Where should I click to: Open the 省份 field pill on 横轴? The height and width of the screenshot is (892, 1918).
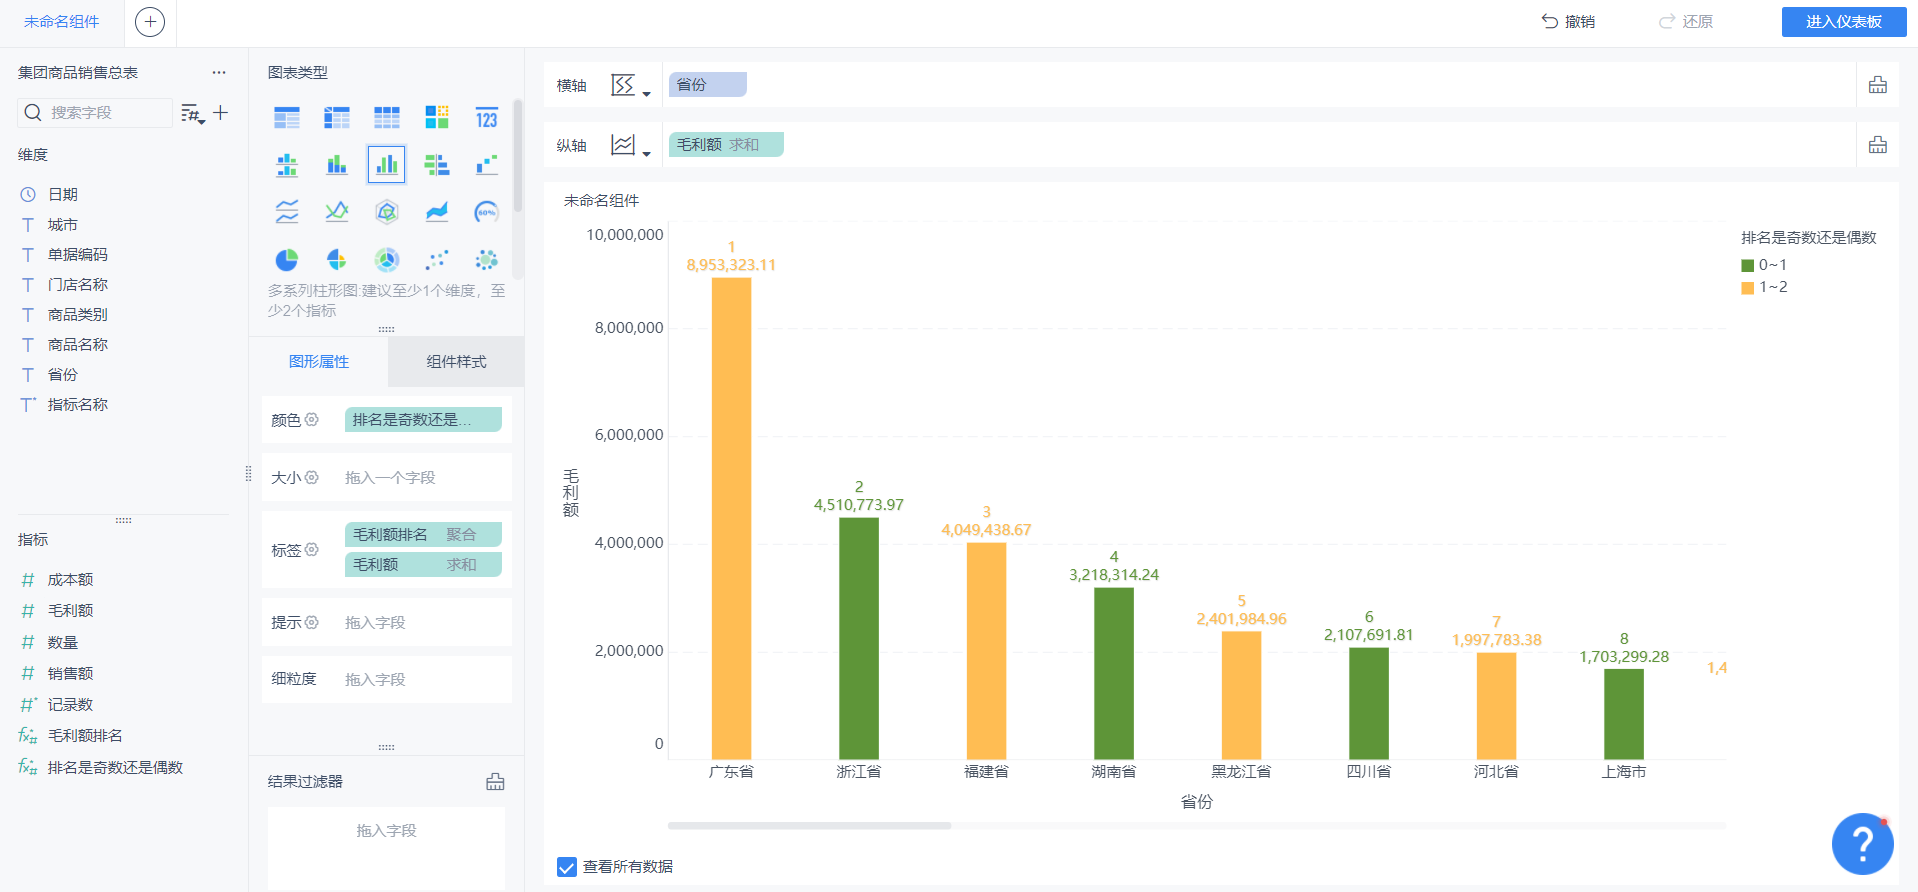[708, 85]
